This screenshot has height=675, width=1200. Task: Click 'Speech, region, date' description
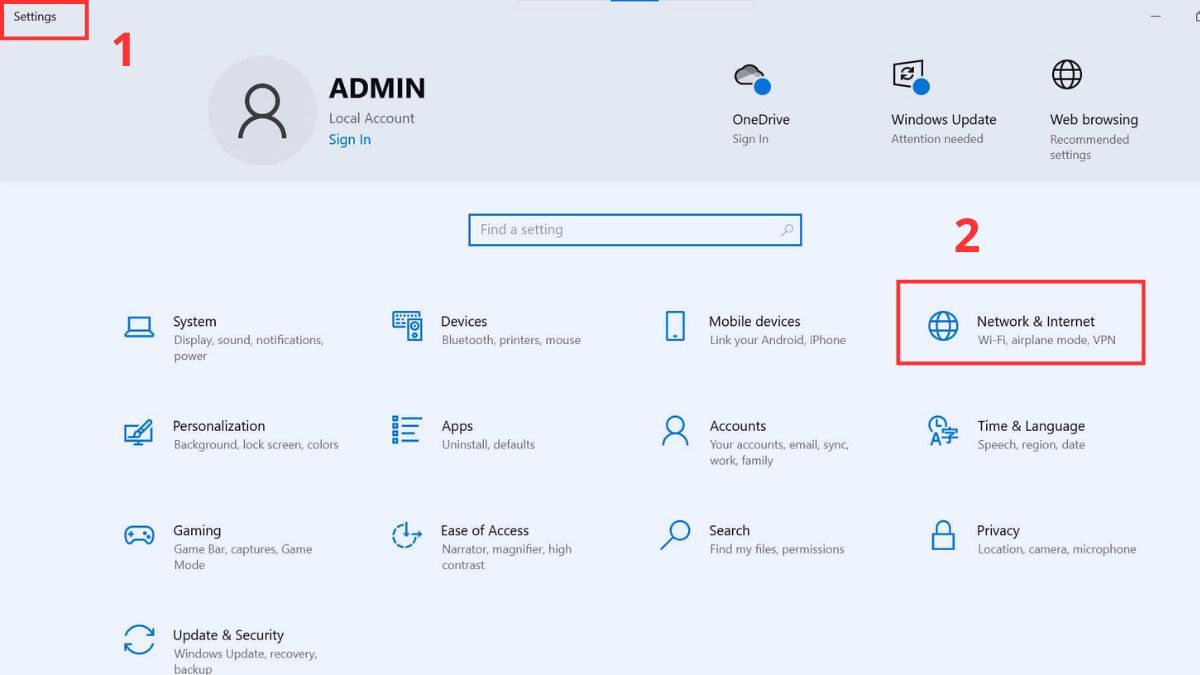click(x=1031, y=445)
